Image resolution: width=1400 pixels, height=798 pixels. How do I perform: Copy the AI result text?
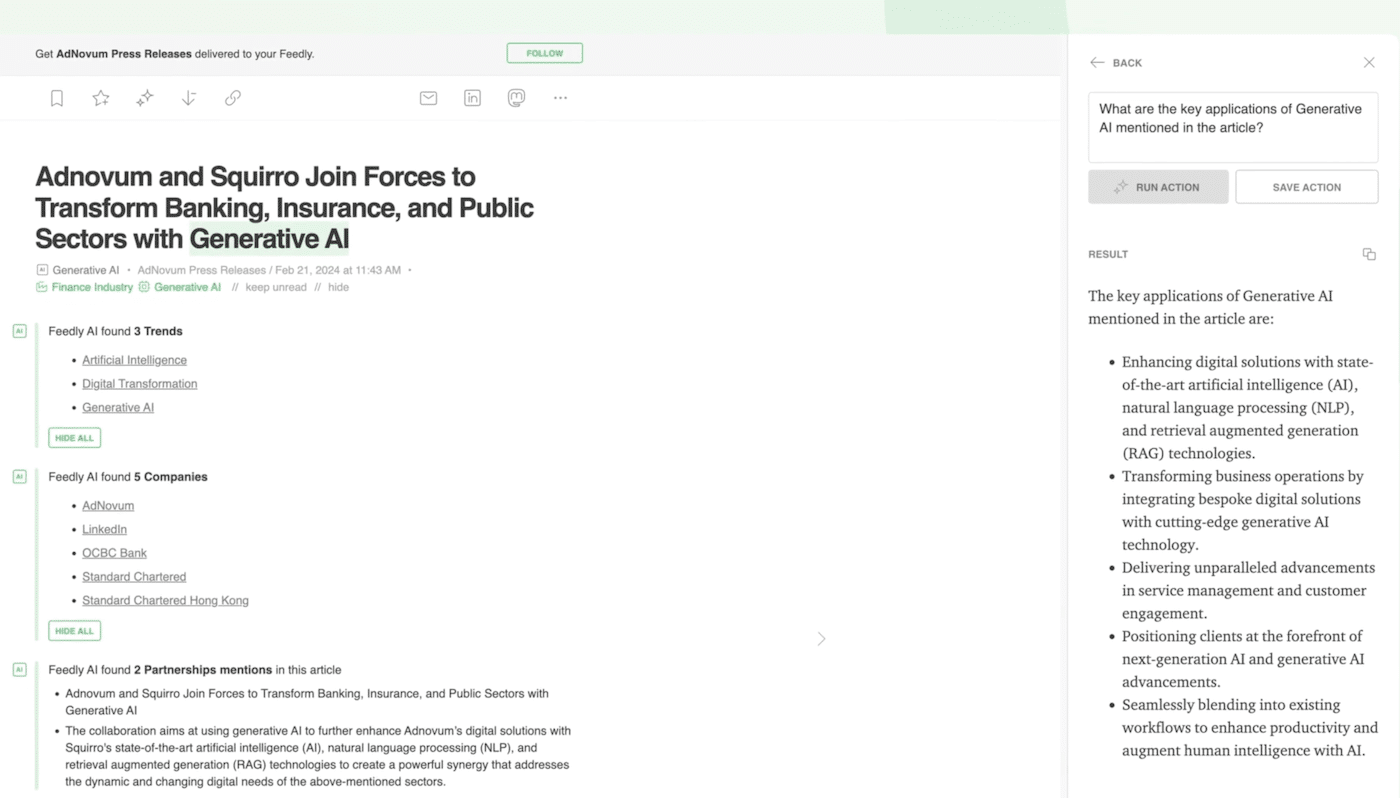point(1369,254)
